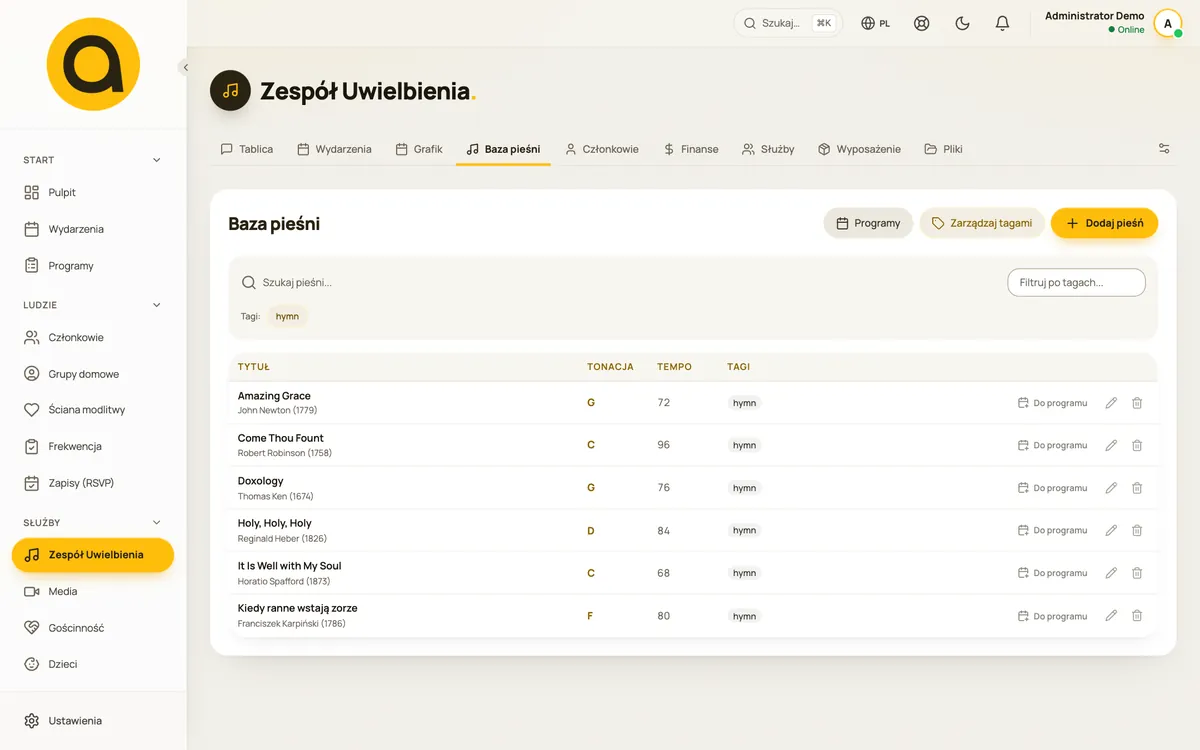Delete the Holy, Holy, Holy song

point(1137,530)
